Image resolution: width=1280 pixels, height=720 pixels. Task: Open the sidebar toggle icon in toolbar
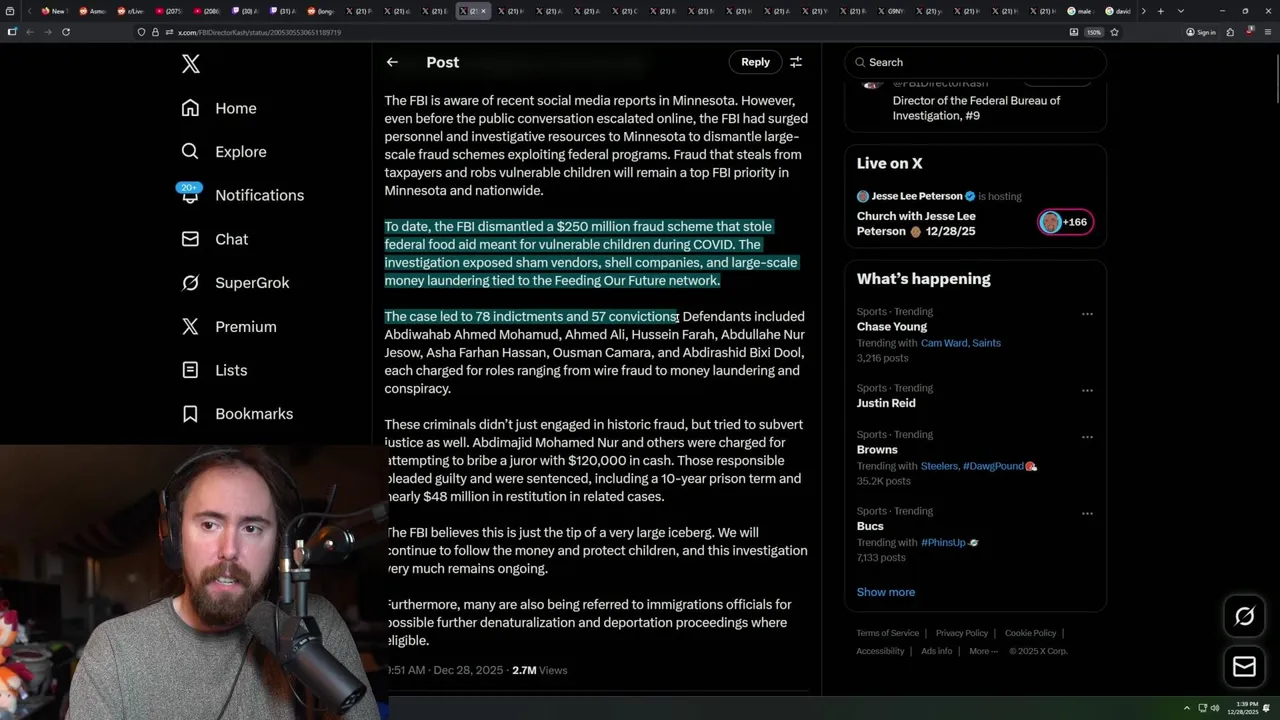coord(12,32)
